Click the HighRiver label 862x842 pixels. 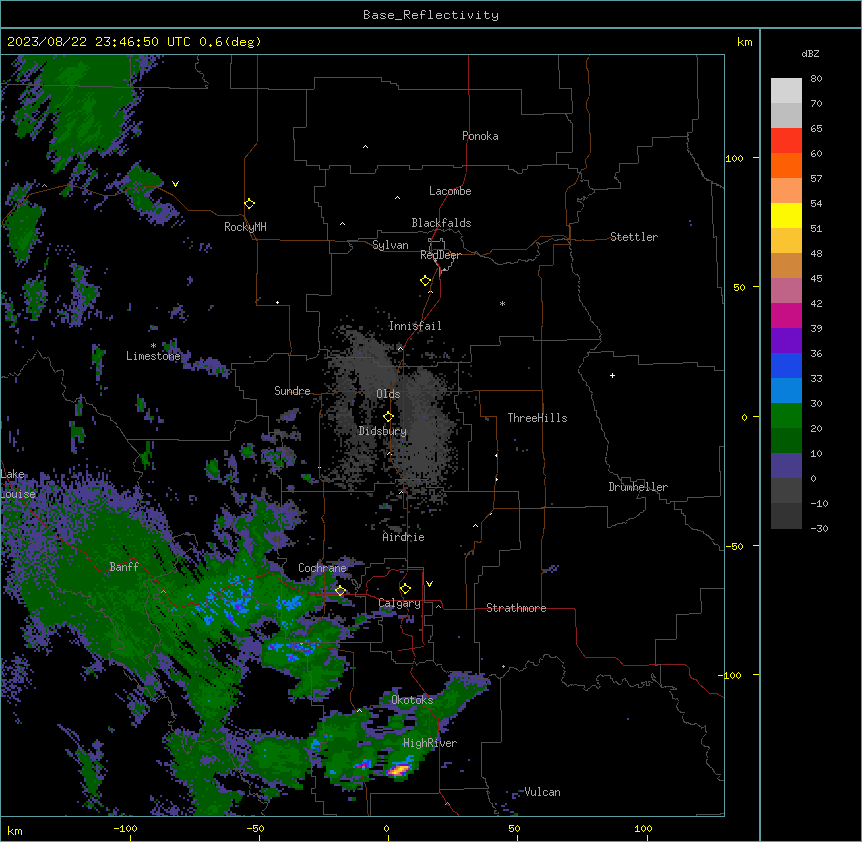(x=430, y=743)
